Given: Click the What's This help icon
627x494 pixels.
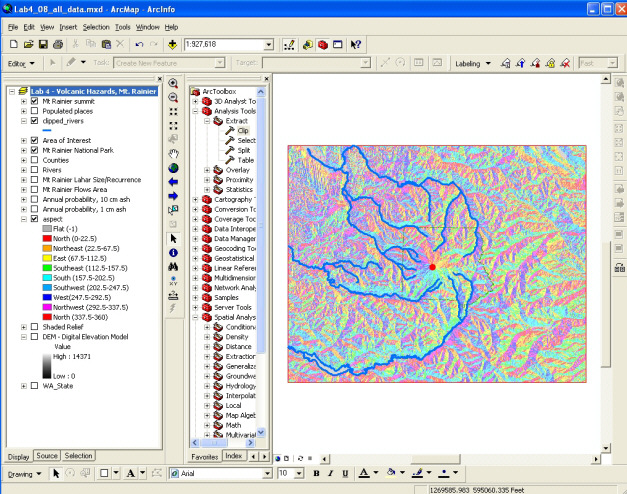Looking at the screenshot, I should tap(355, 44).
